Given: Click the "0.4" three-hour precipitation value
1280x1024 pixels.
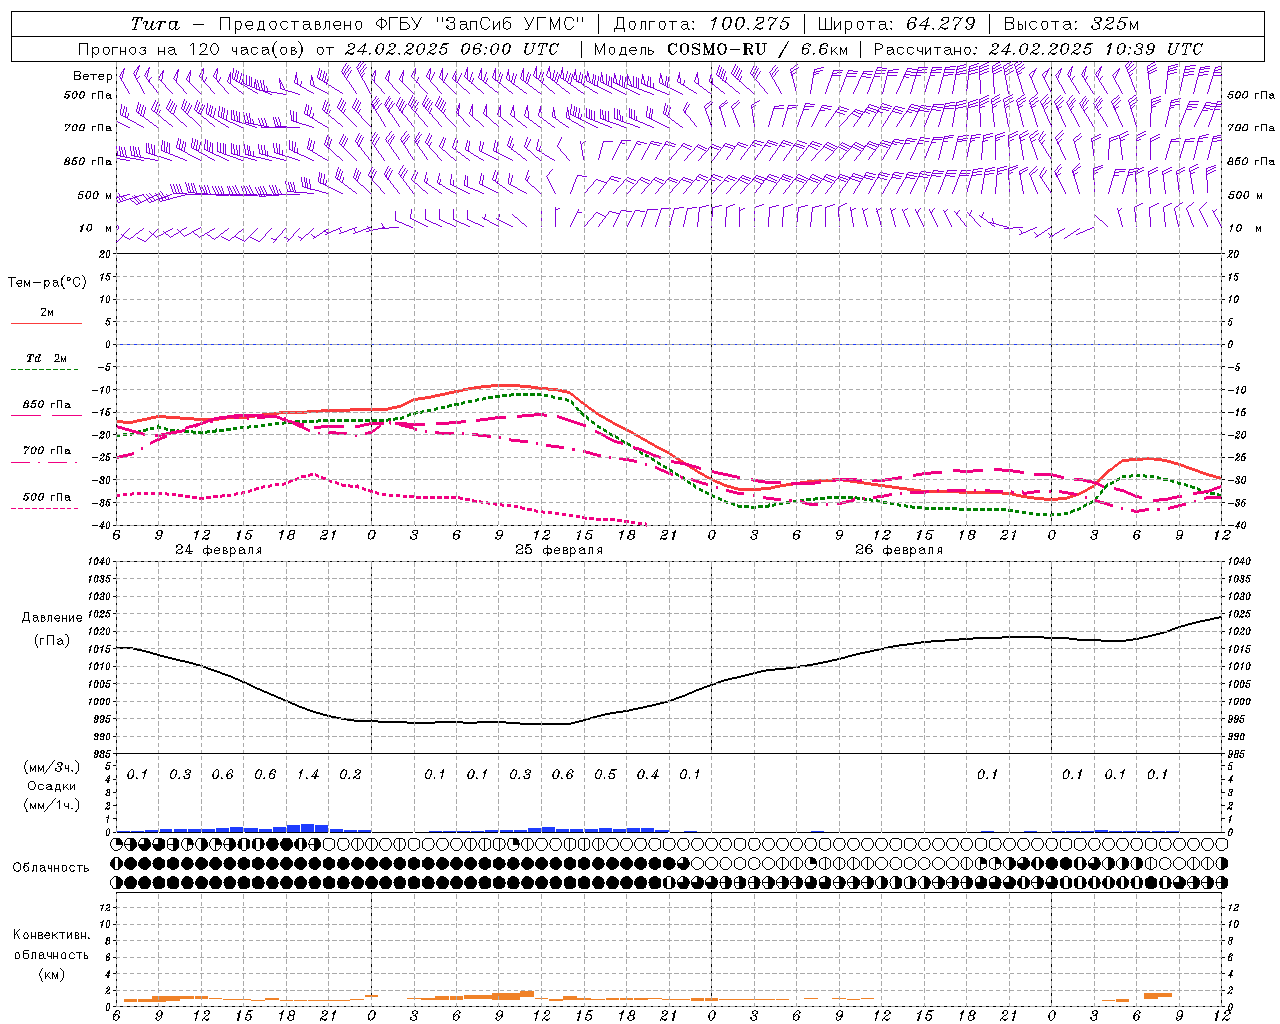Looking at the screenshot, I should click(x=648, y=775).
